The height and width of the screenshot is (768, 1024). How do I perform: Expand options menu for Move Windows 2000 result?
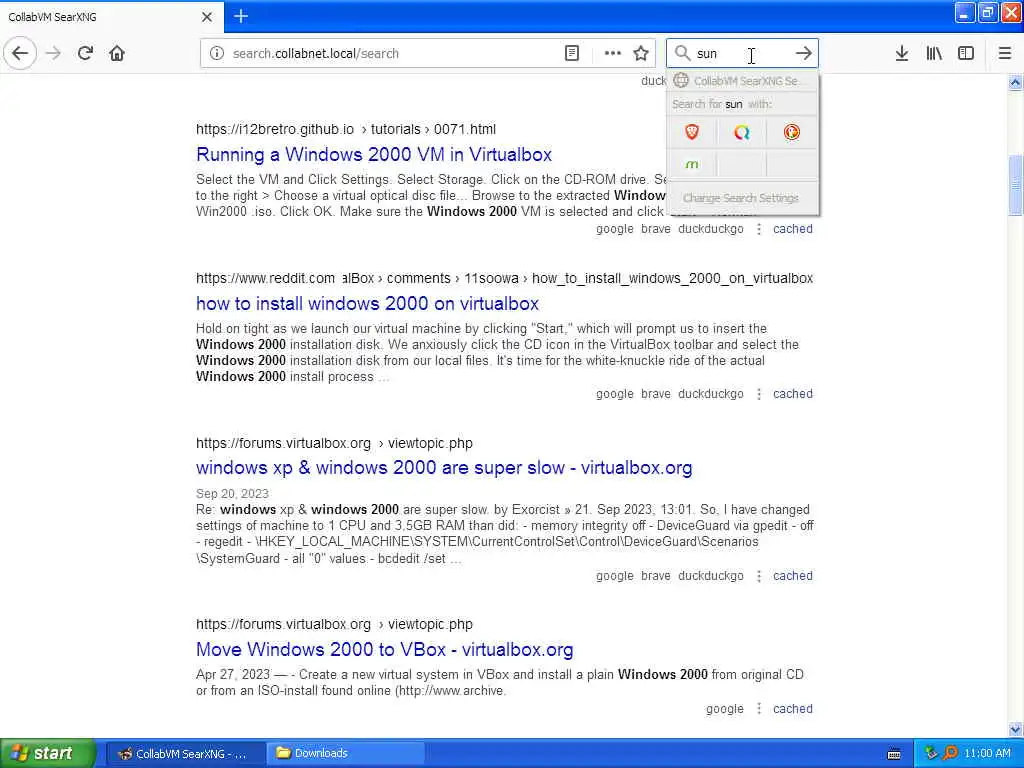759,709
